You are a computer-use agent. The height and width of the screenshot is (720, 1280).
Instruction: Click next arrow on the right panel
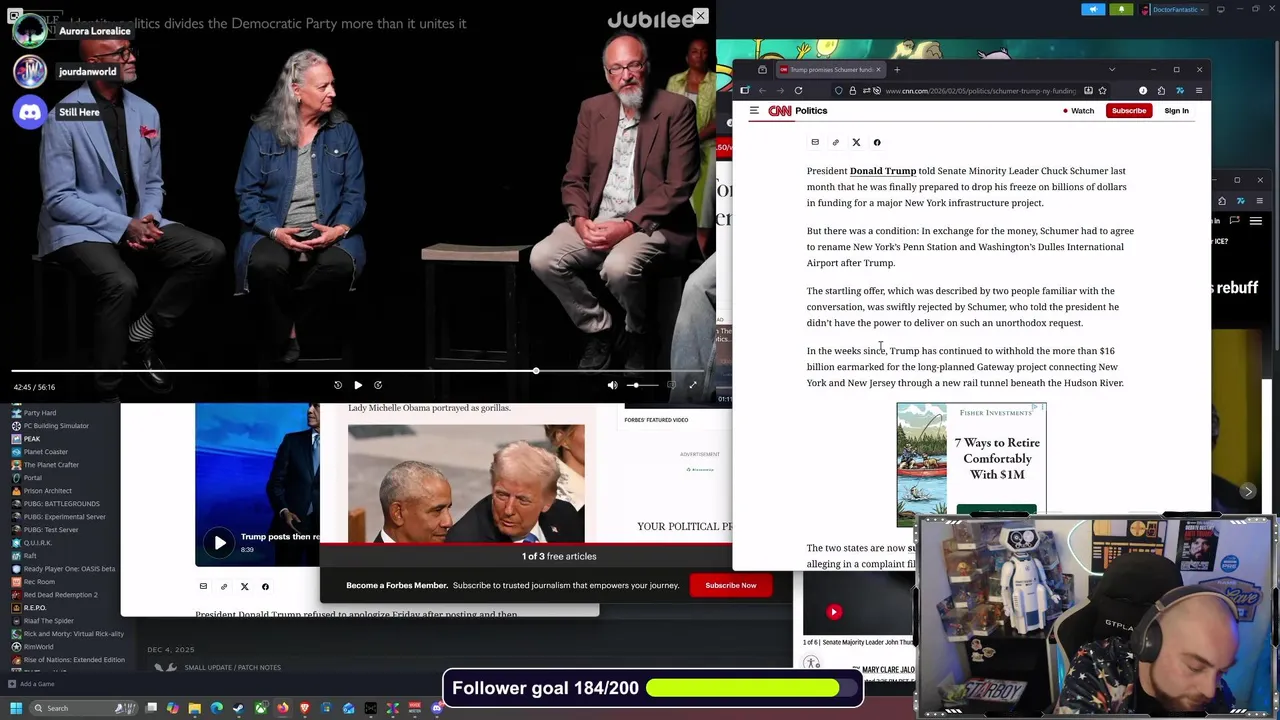(x=1248, y=491)
